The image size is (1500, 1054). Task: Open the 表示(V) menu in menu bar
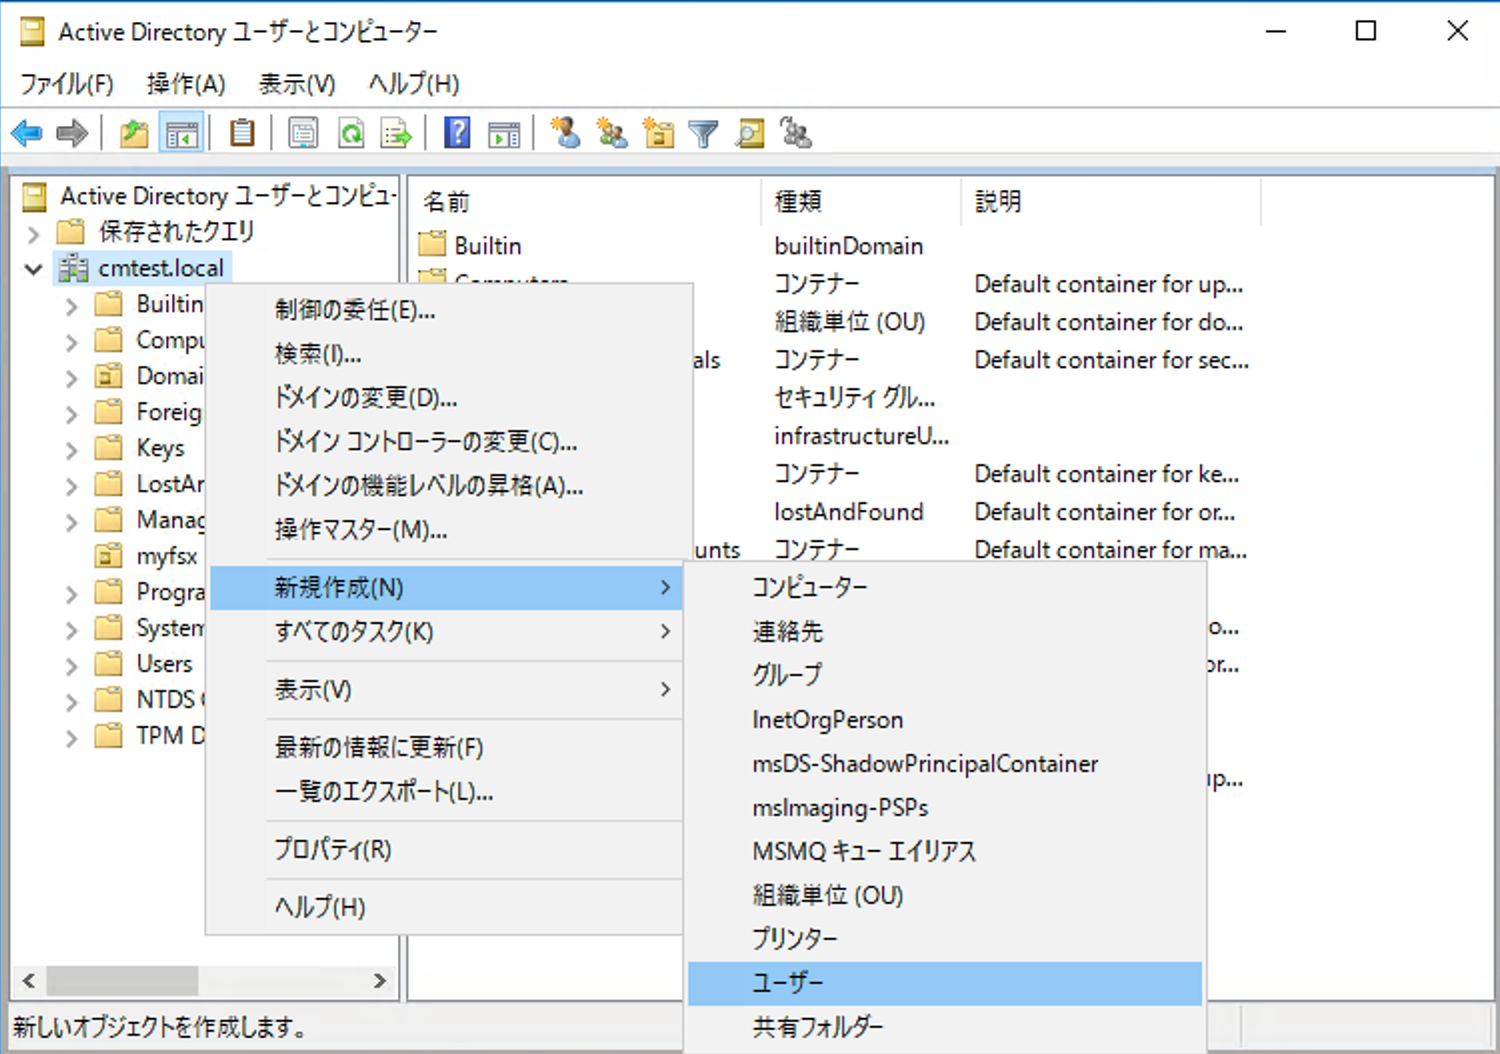[x=297, y=83]
